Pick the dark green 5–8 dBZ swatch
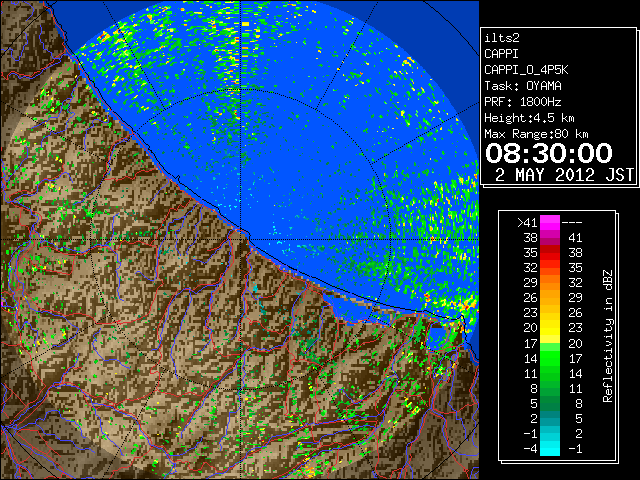 point(550,403)
